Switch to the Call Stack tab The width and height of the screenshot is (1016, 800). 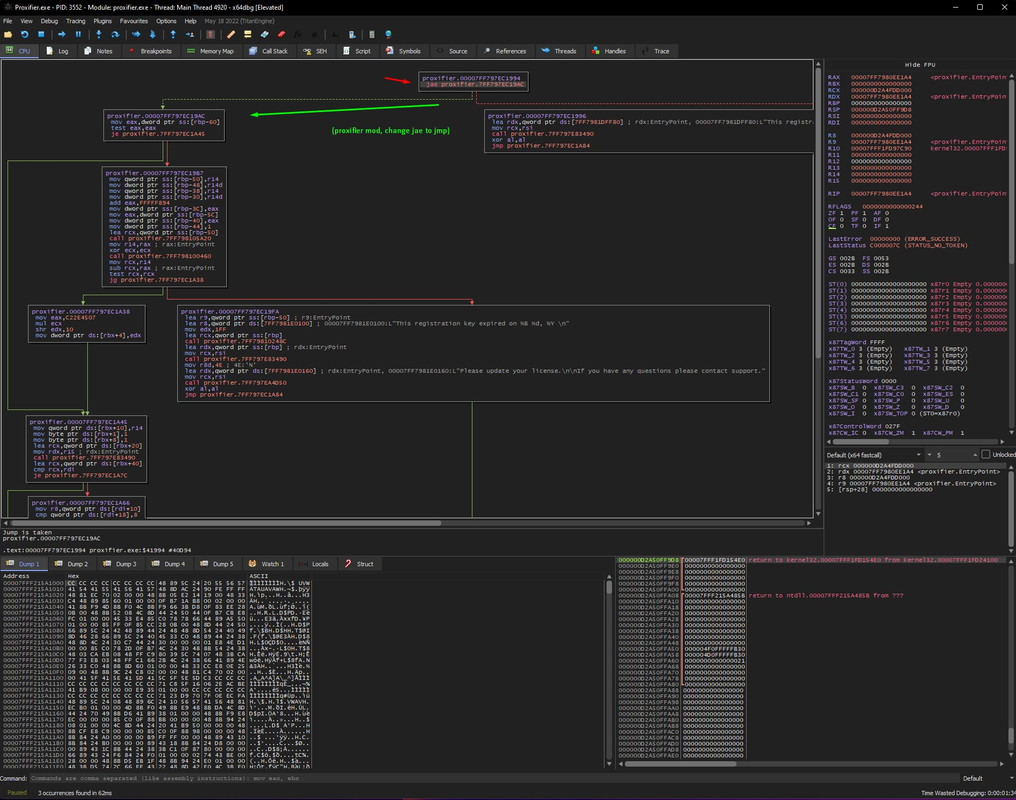coord(268,51)
